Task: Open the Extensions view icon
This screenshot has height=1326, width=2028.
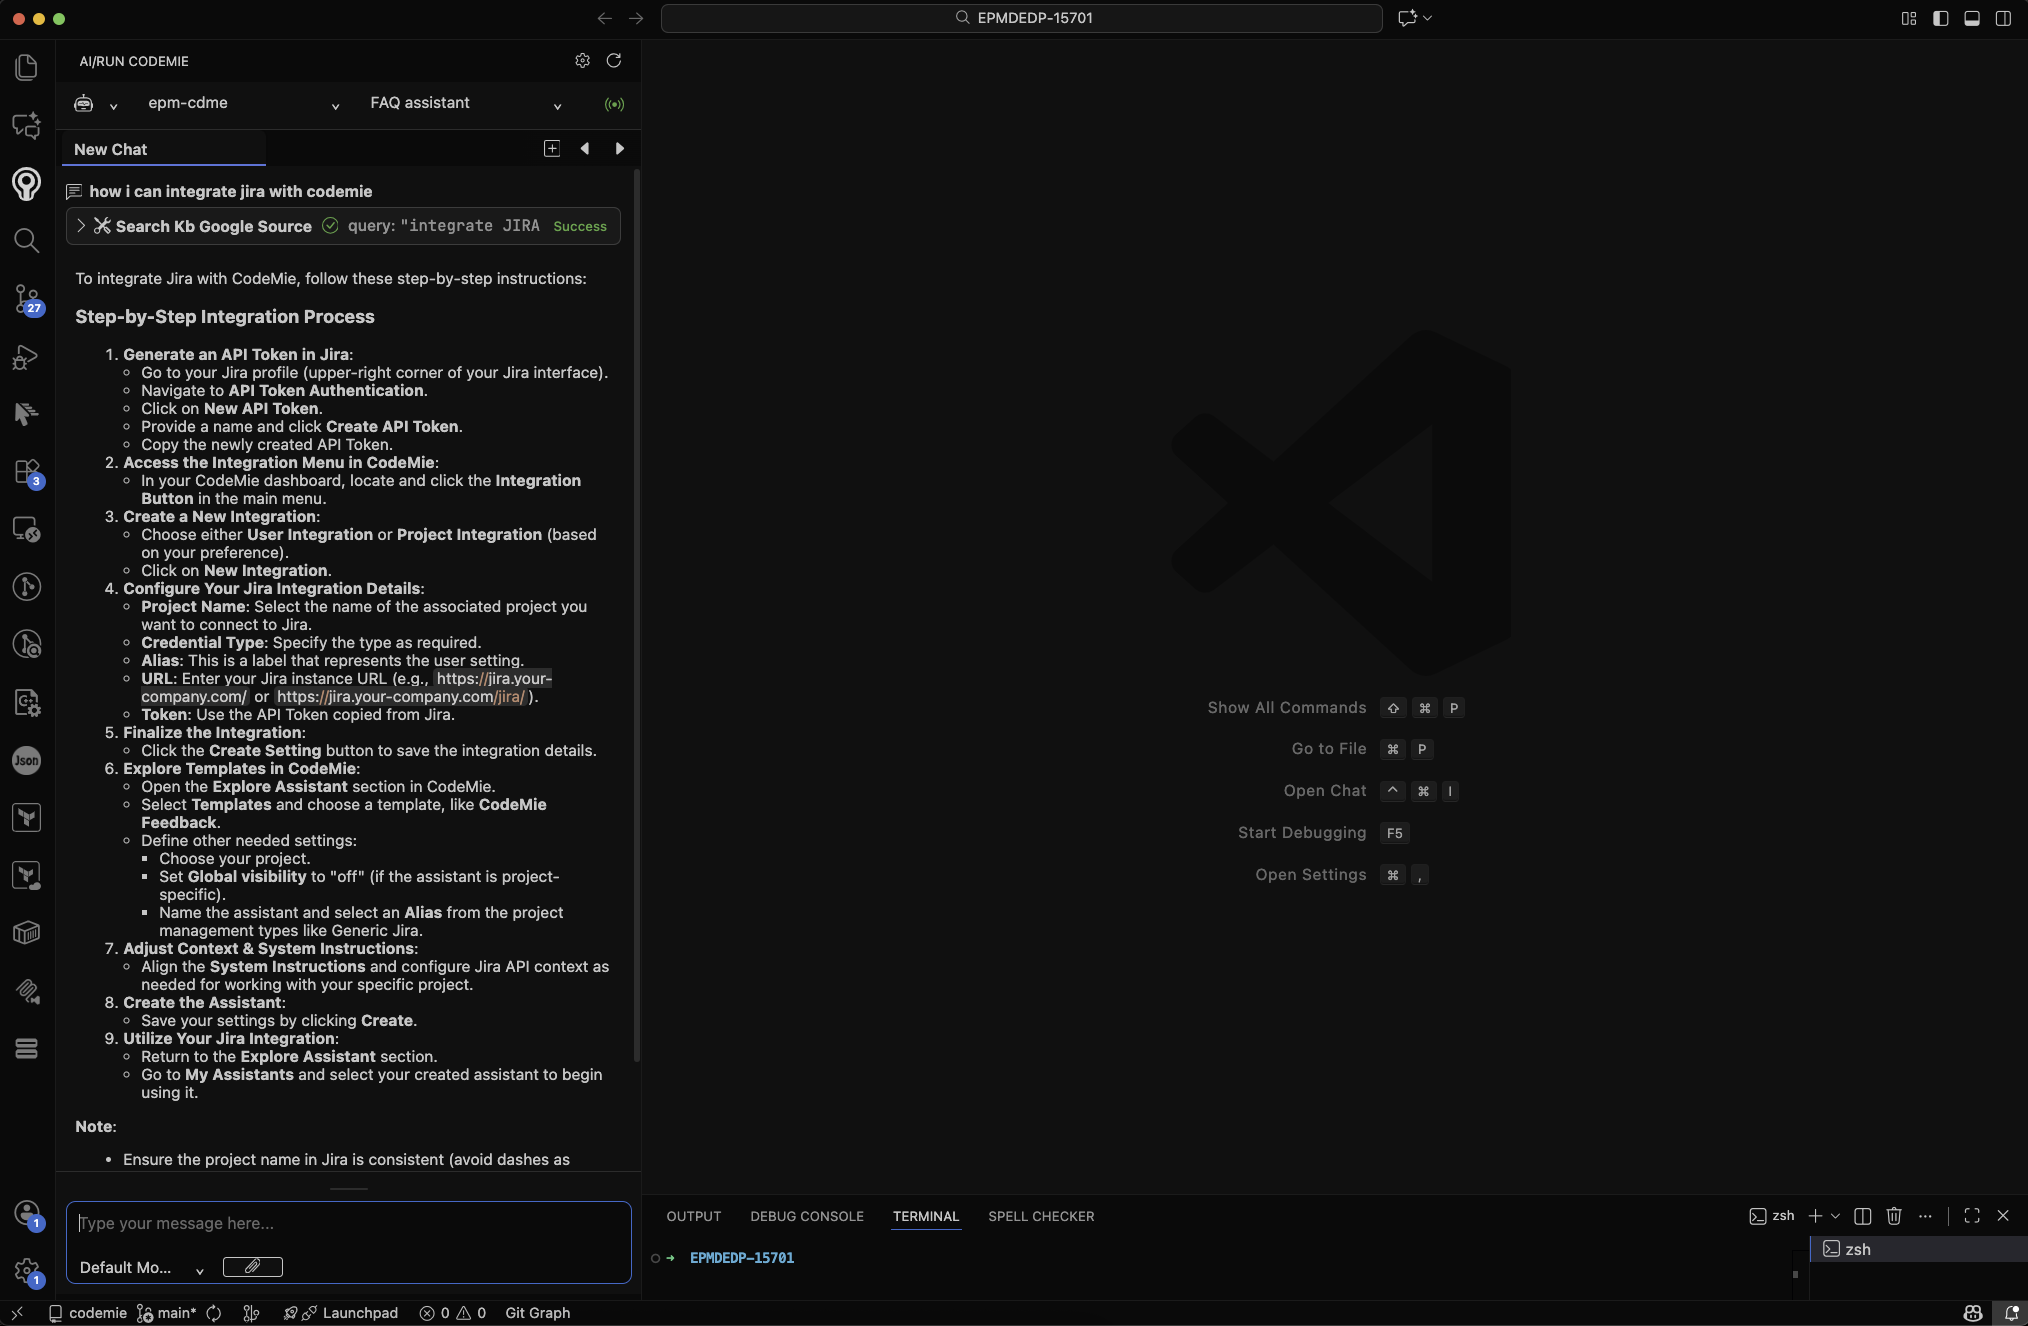Action: (27, 472)
